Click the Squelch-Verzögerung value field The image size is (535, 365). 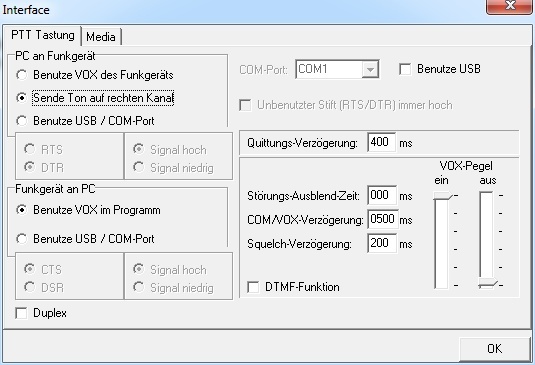(x=382, y=243)
